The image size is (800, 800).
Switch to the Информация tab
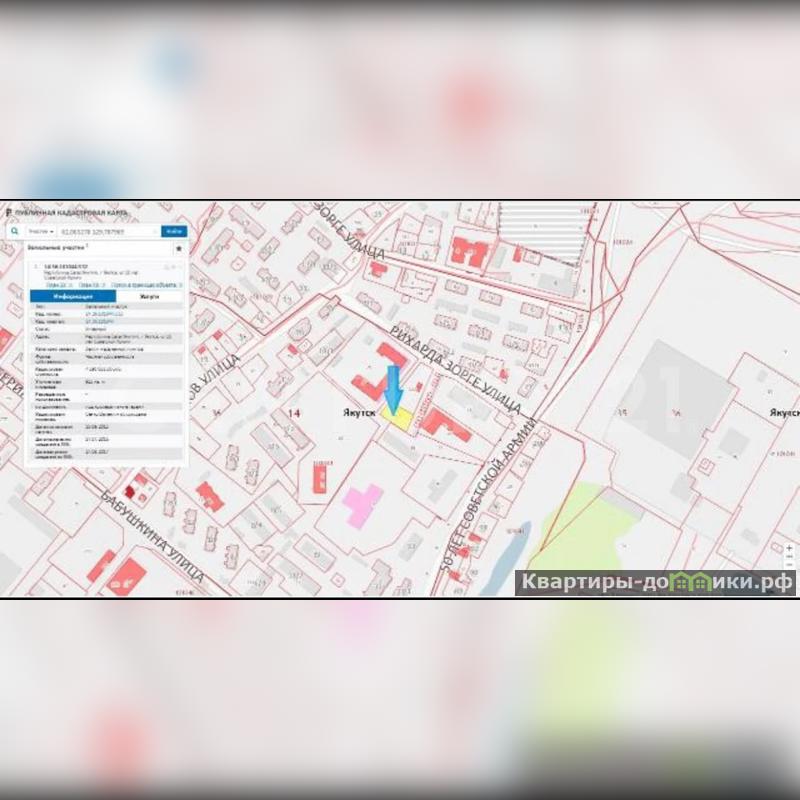pyautogui.click(x=73, y=297)
